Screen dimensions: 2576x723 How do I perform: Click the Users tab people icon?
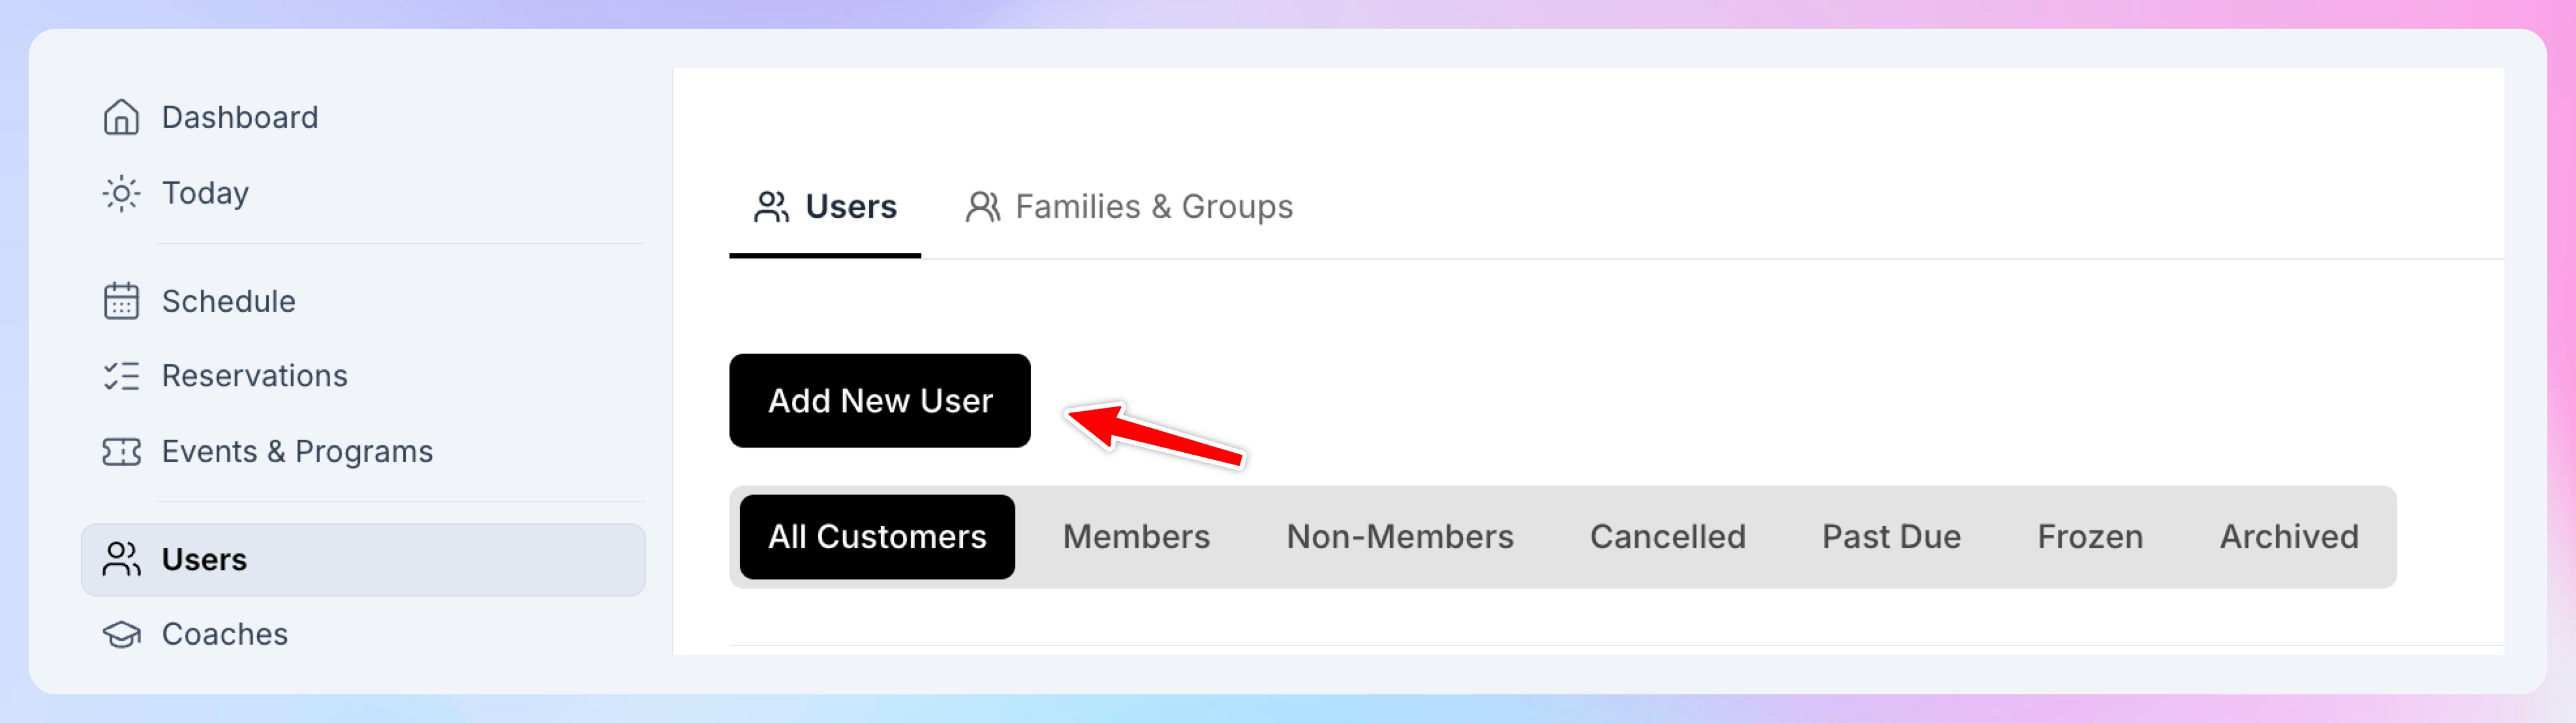771,207
